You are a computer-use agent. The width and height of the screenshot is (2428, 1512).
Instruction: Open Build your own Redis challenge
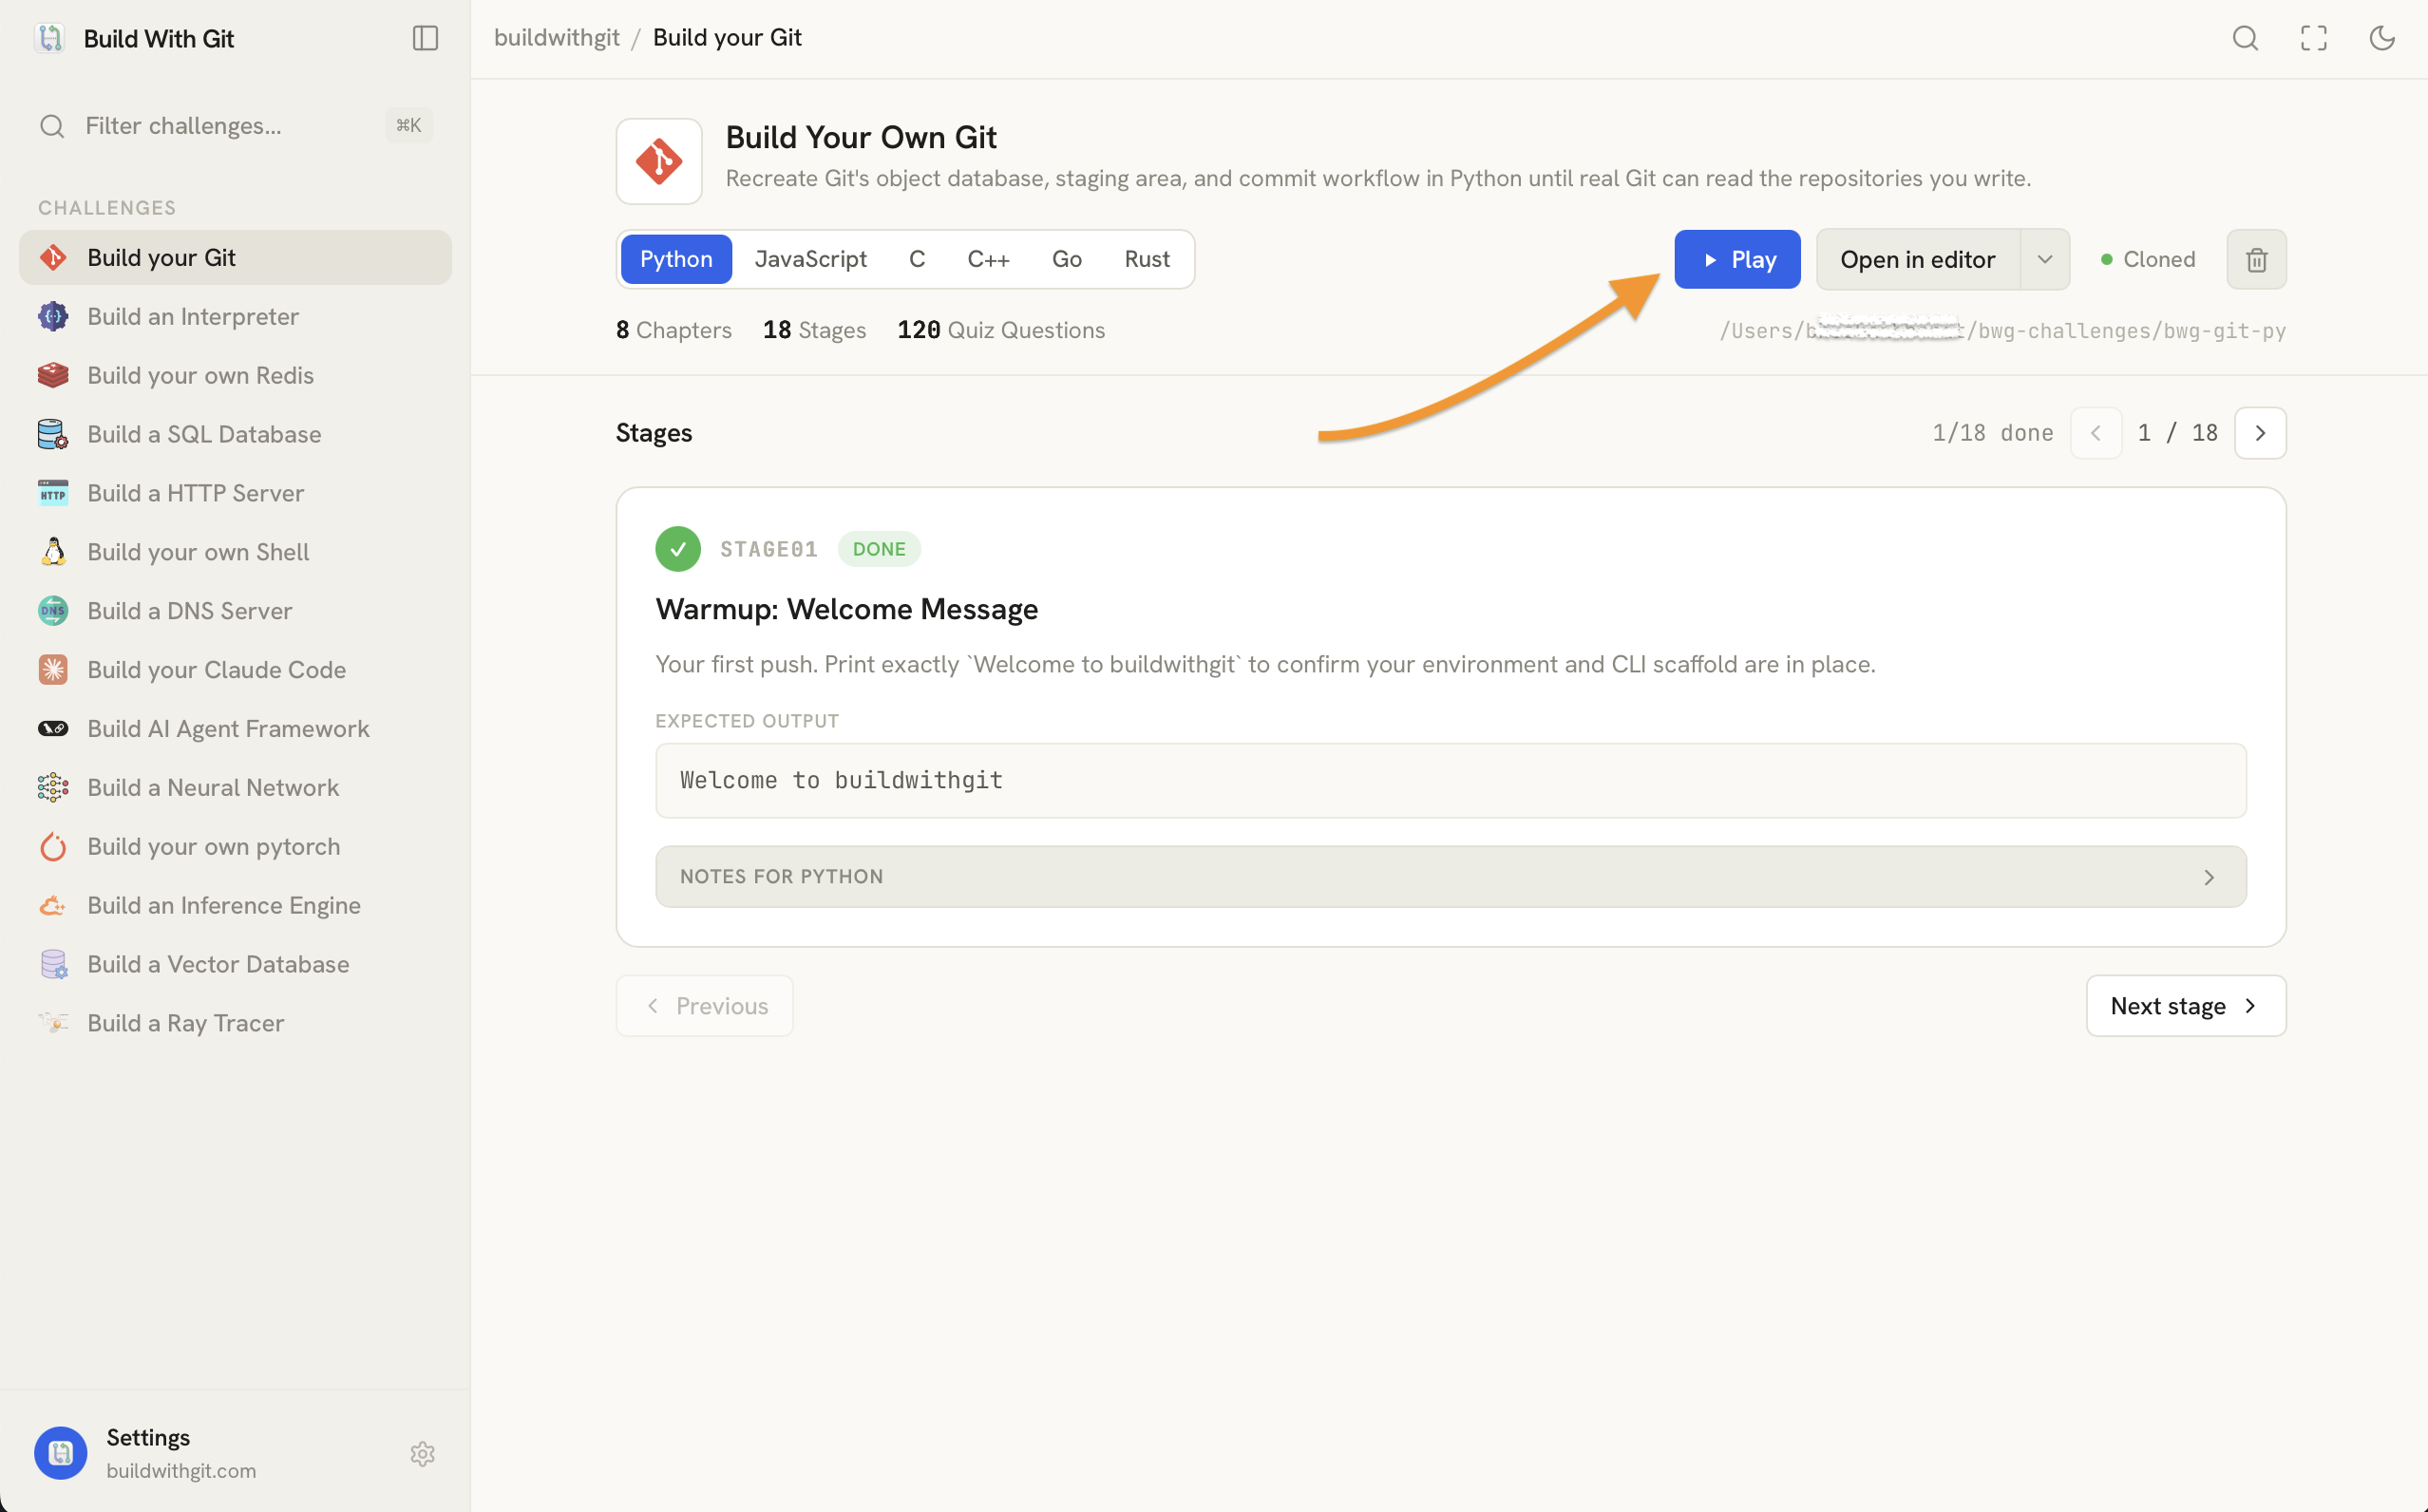(235, 375)
